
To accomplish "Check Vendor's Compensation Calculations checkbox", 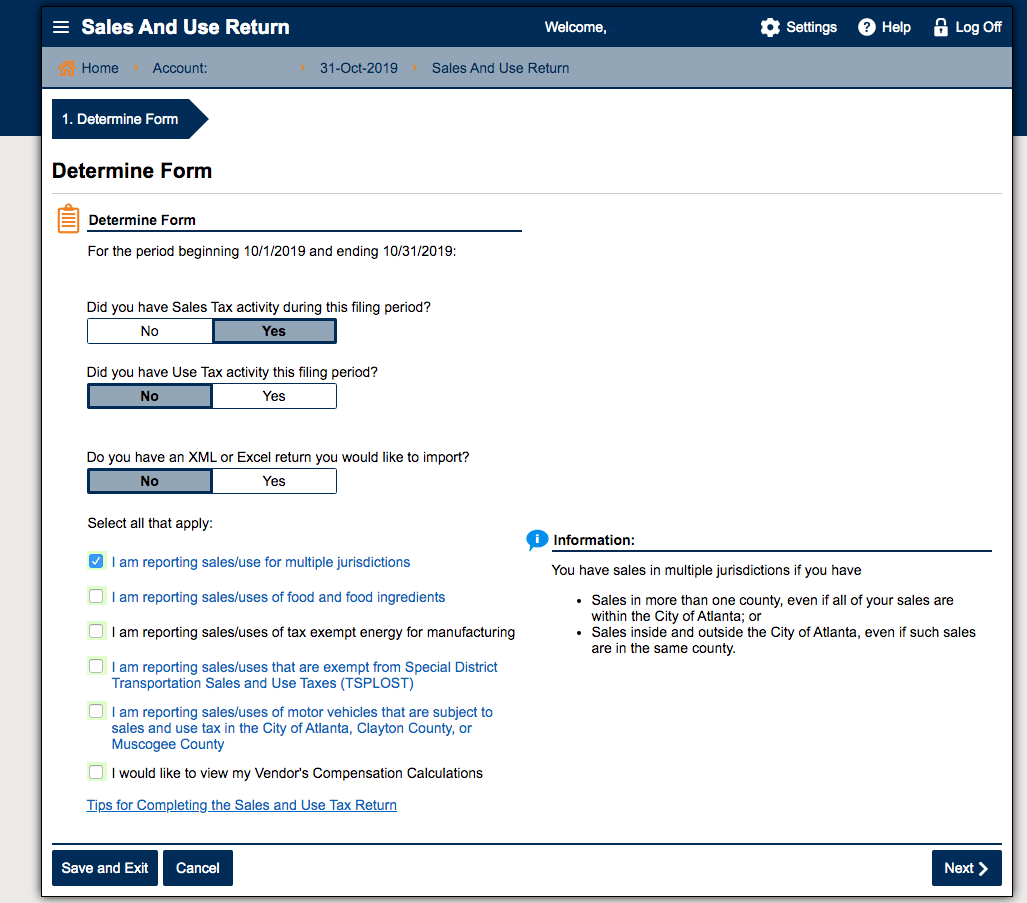I will [96, 772].
